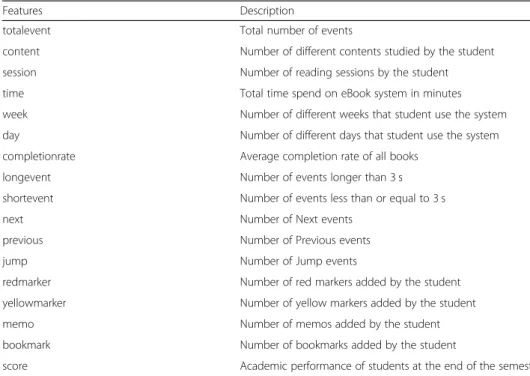This screenshot has width=530, height=376.
Task: Click 'Number of events less than or equal' text
Action: [343, 198]
